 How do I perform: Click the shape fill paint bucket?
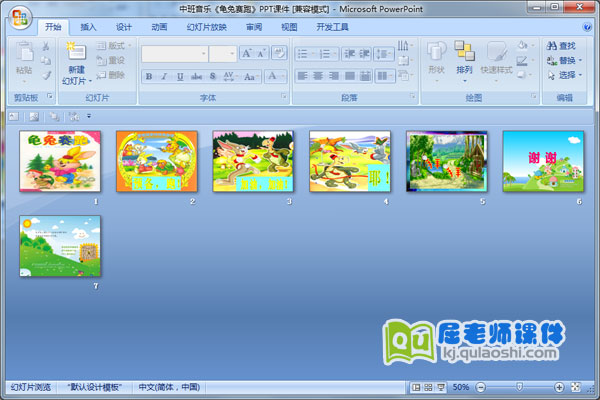click(x=524, y=46)
